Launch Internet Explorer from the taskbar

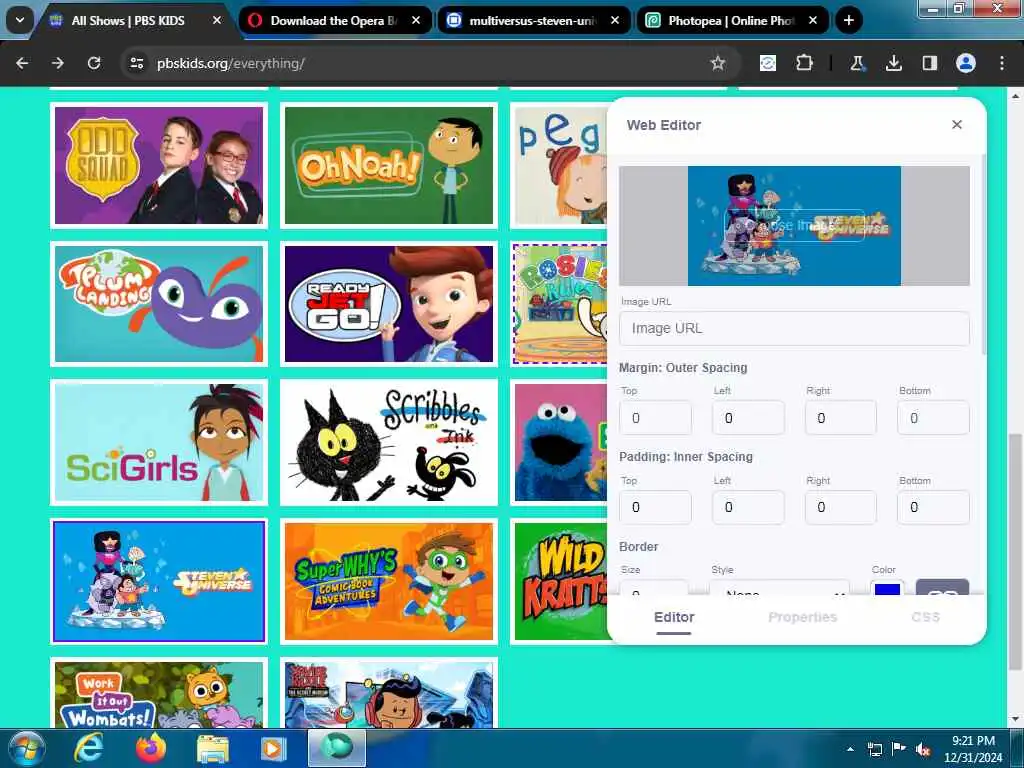tap(88, 749)
